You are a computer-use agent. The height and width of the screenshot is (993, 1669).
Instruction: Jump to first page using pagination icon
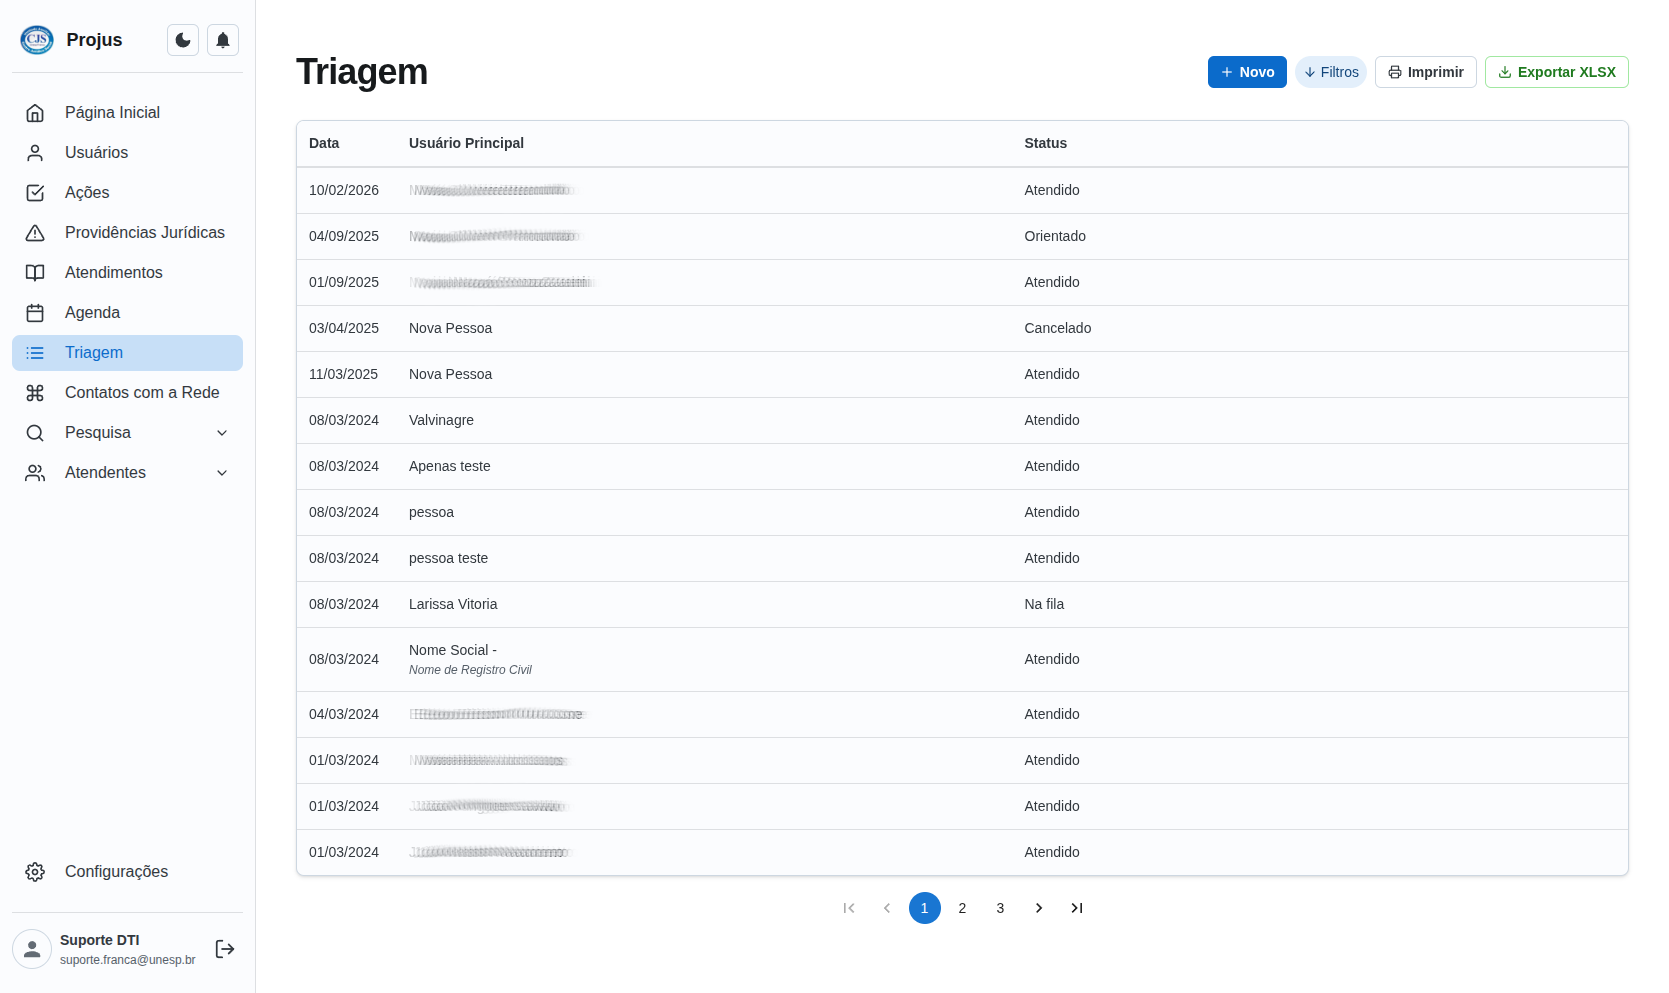849,908
